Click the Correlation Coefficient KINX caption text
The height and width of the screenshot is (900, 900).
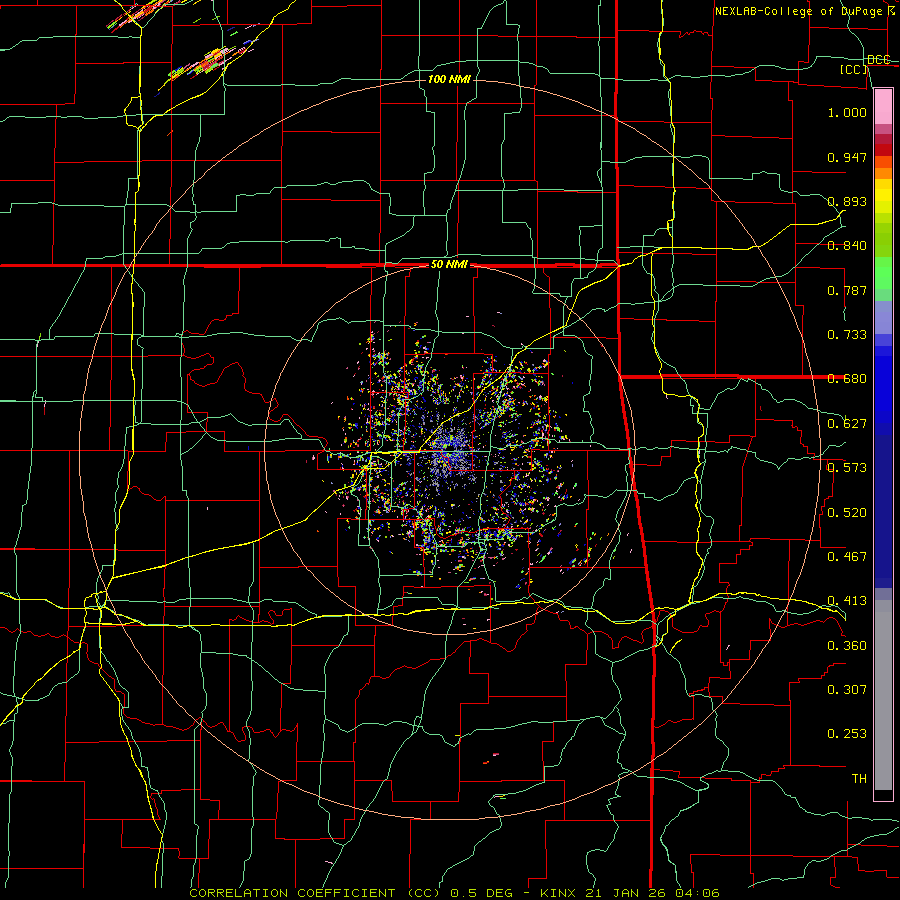454,893
